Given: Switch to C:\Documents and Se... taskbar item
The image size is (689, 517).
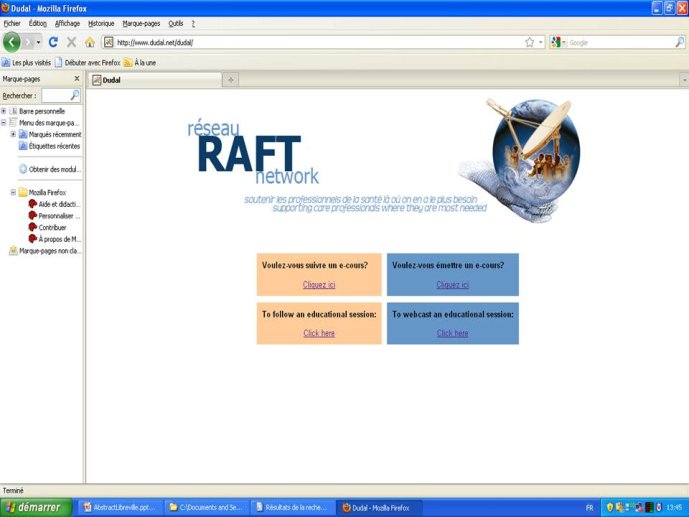Looking at the screenshot, I should click(x=207, y=507).
